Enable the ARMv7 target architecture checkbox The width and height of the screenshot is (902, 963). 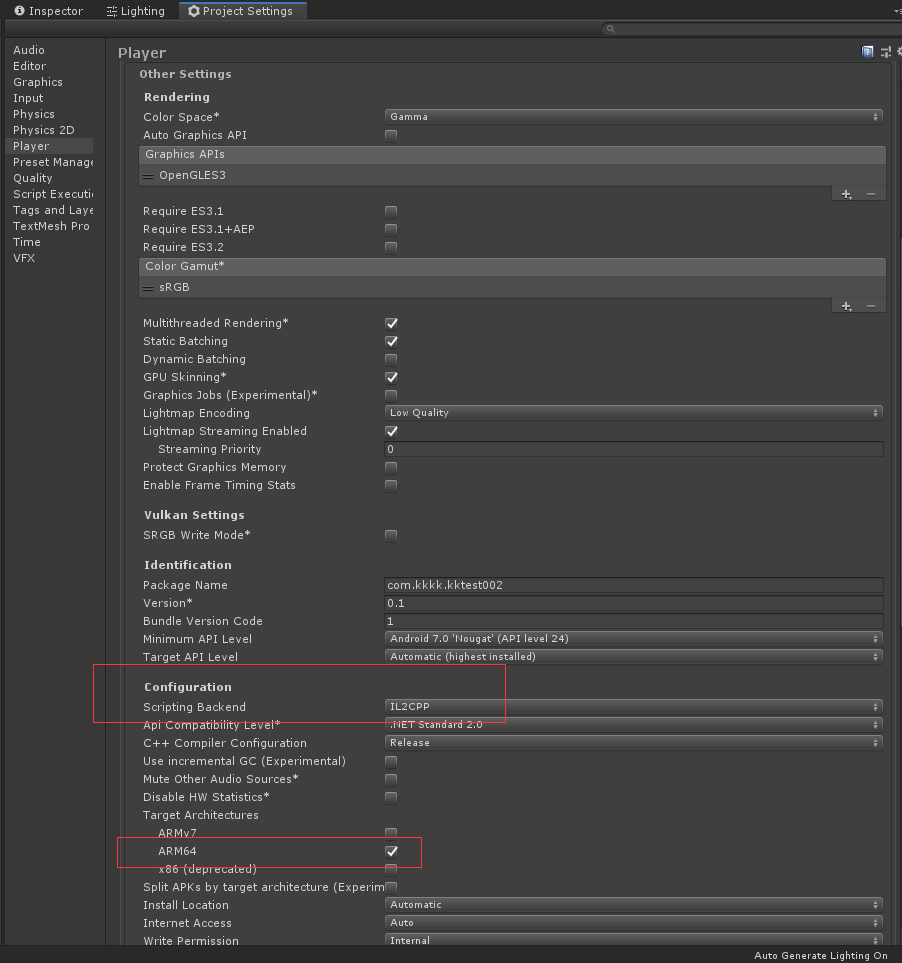pos(390,832)
